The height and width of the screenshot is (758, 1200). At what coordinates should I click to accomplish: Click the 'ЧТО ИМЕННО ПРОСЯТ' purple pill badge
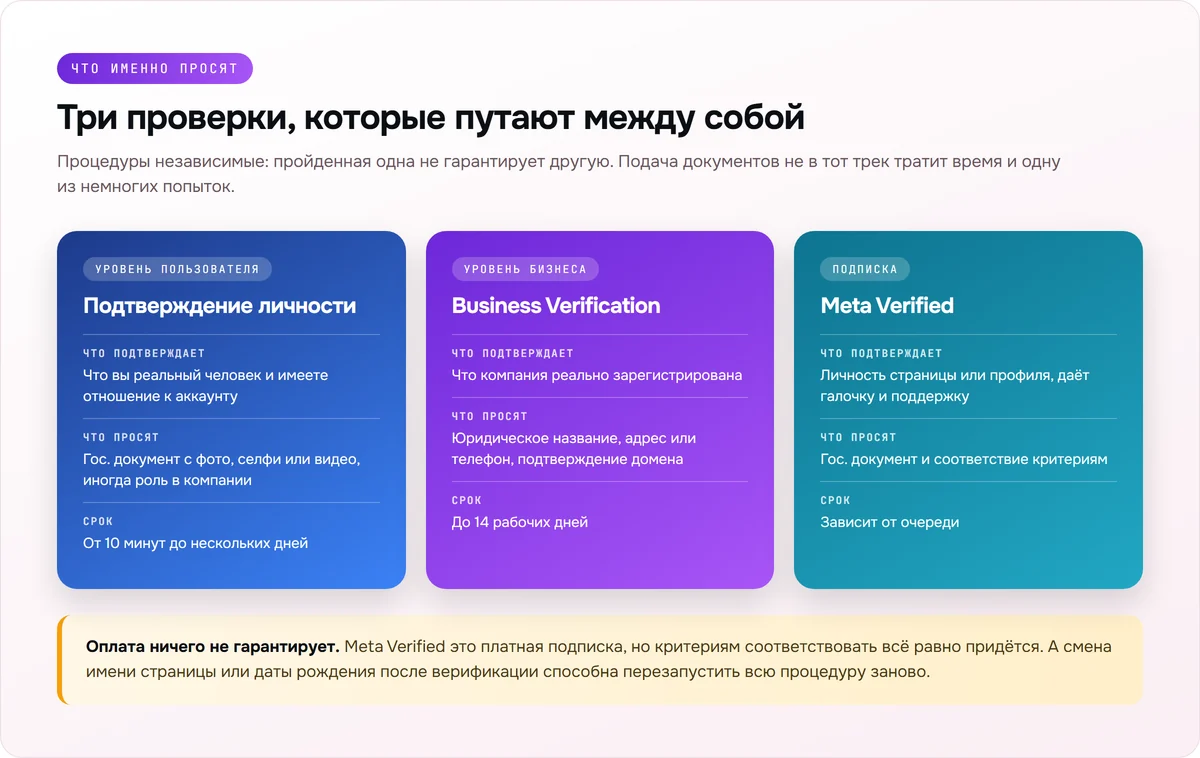point(155,69)
